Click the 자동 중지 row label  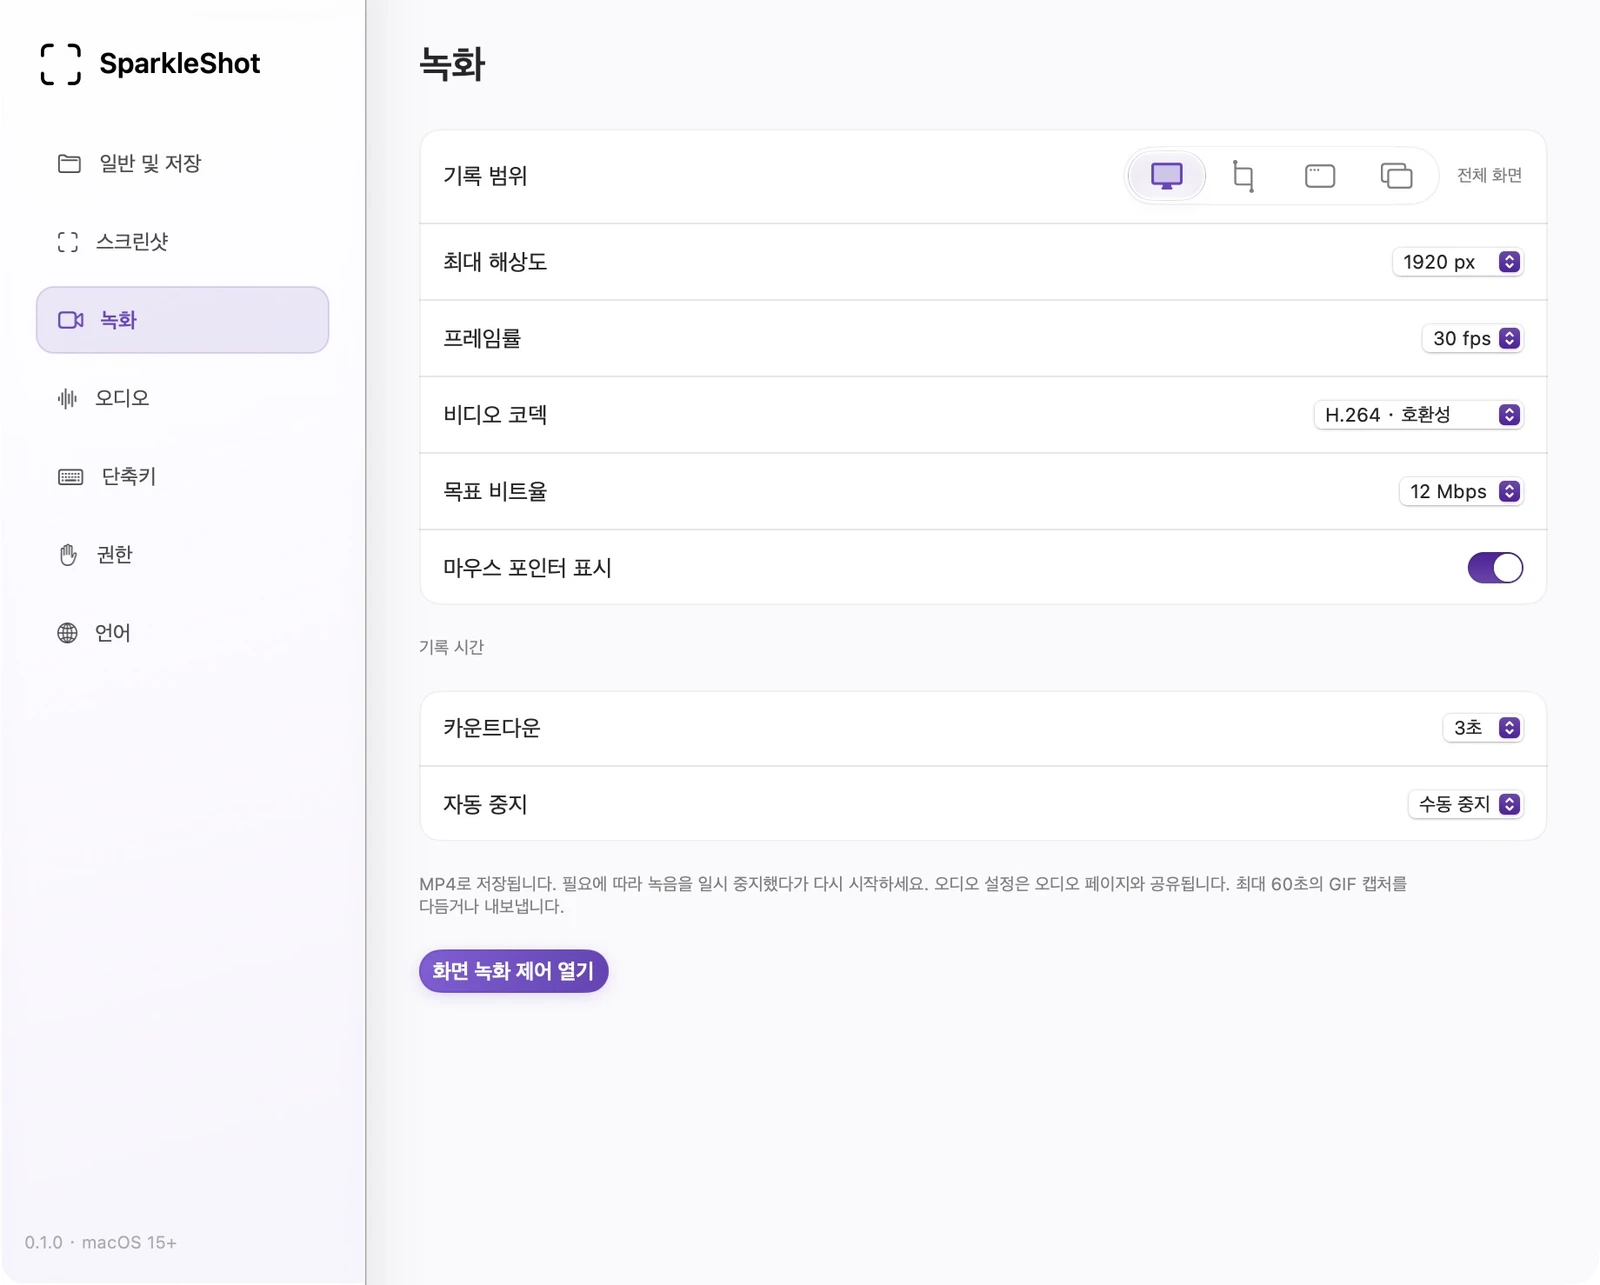coord(485,805)
